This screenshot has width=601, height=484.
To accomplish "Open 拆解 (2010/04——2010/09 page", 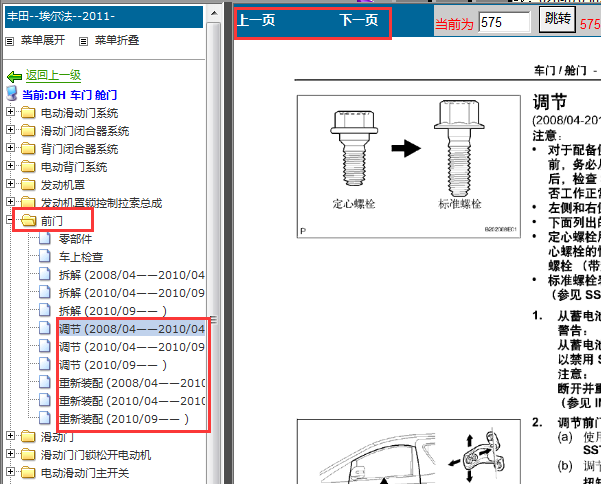I will pyautogui.click(x=131, y=293).
